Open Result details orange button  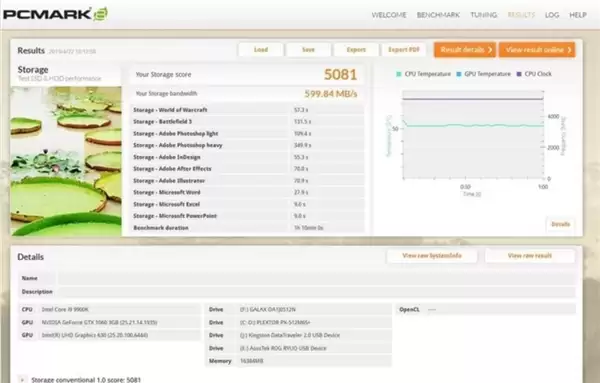(x=465, y=50)
